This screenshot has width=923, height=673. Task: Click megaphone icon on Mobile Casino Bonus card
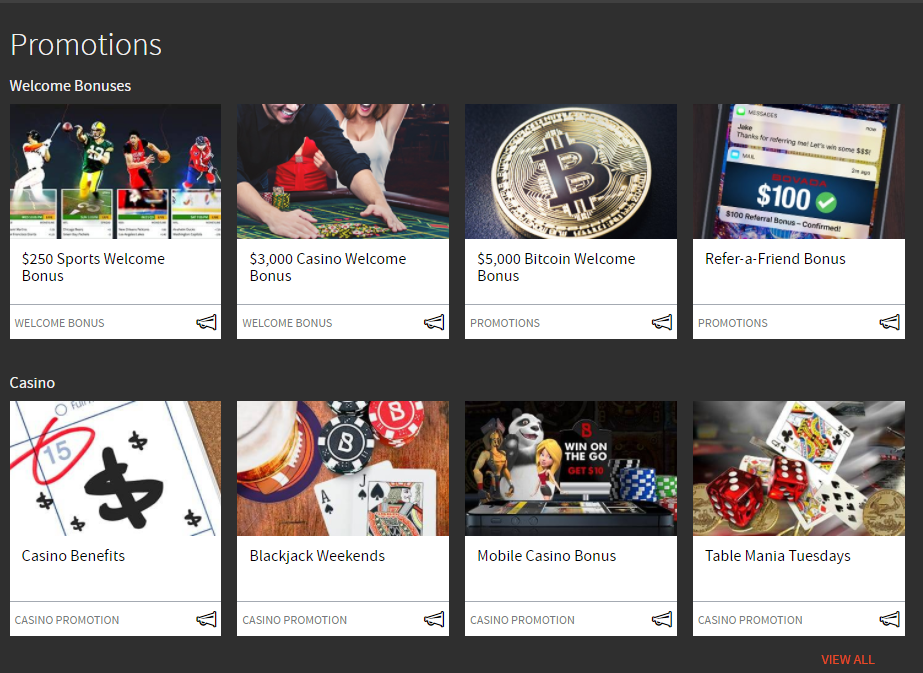pos(662,619)
